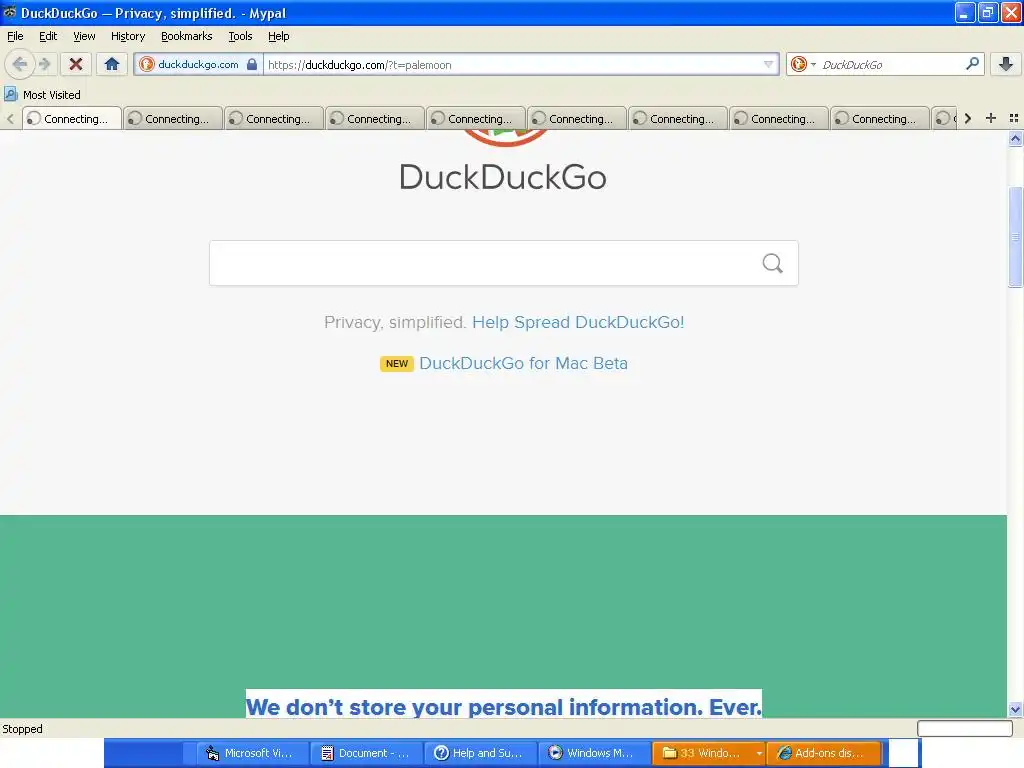
Task: Switch to Help and Su... taskbar button
Action: click(x=481, y=753)
